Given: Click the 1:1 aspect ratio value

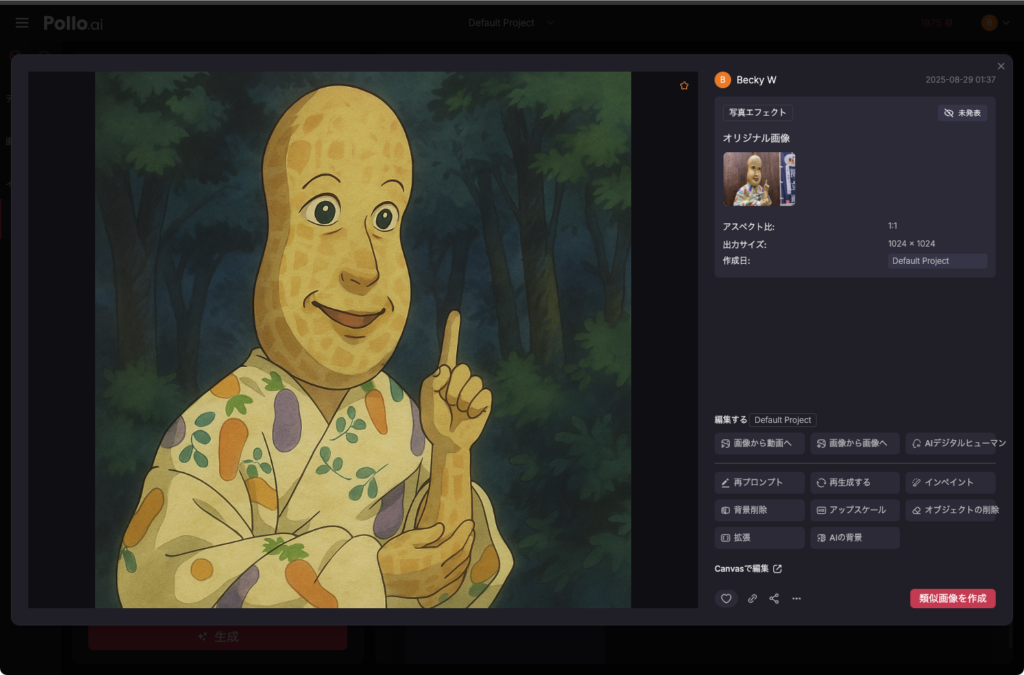Looking at the screenshot, I should (x=892, y=226).
